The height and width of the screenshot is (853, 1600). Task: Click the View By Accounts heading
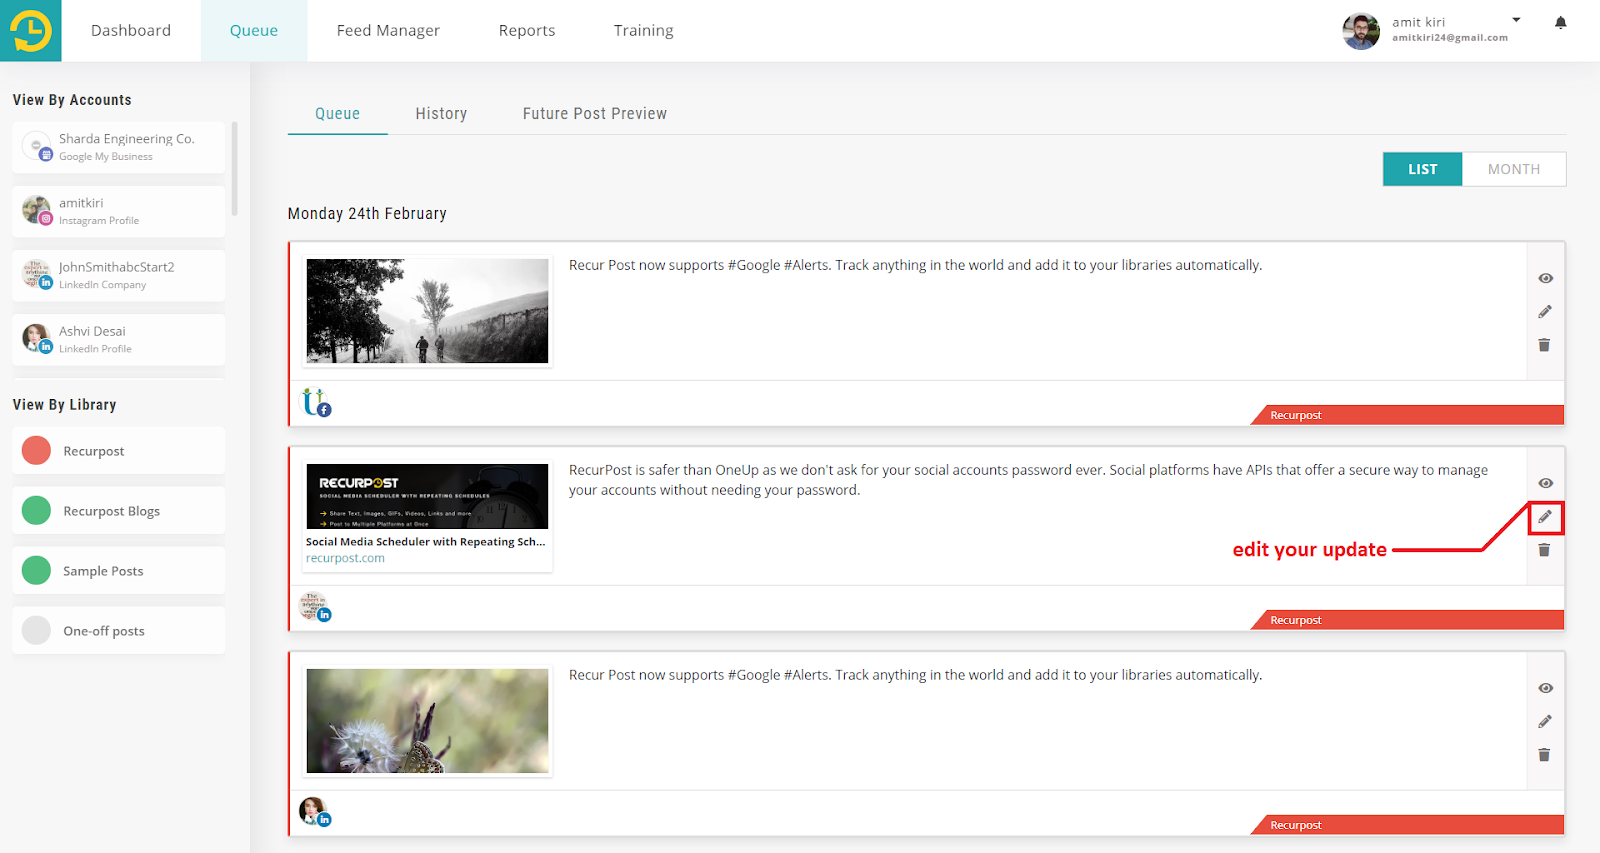[72, 100]
